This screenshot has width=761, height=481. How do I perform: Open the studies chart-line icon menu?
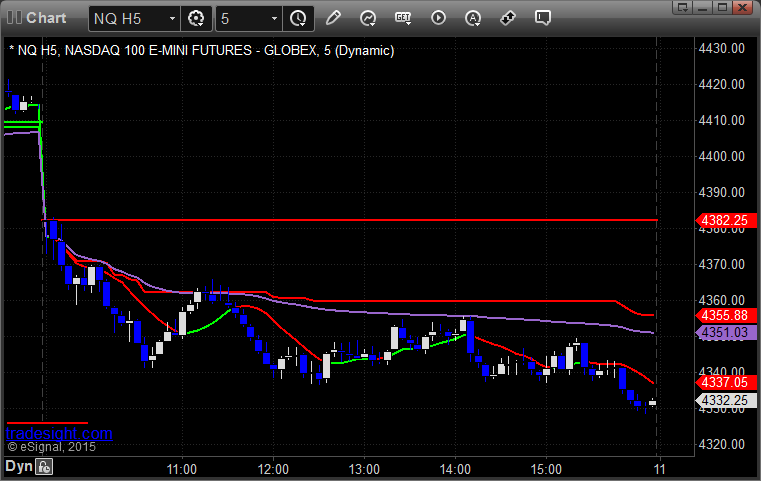tap(368, 18)
